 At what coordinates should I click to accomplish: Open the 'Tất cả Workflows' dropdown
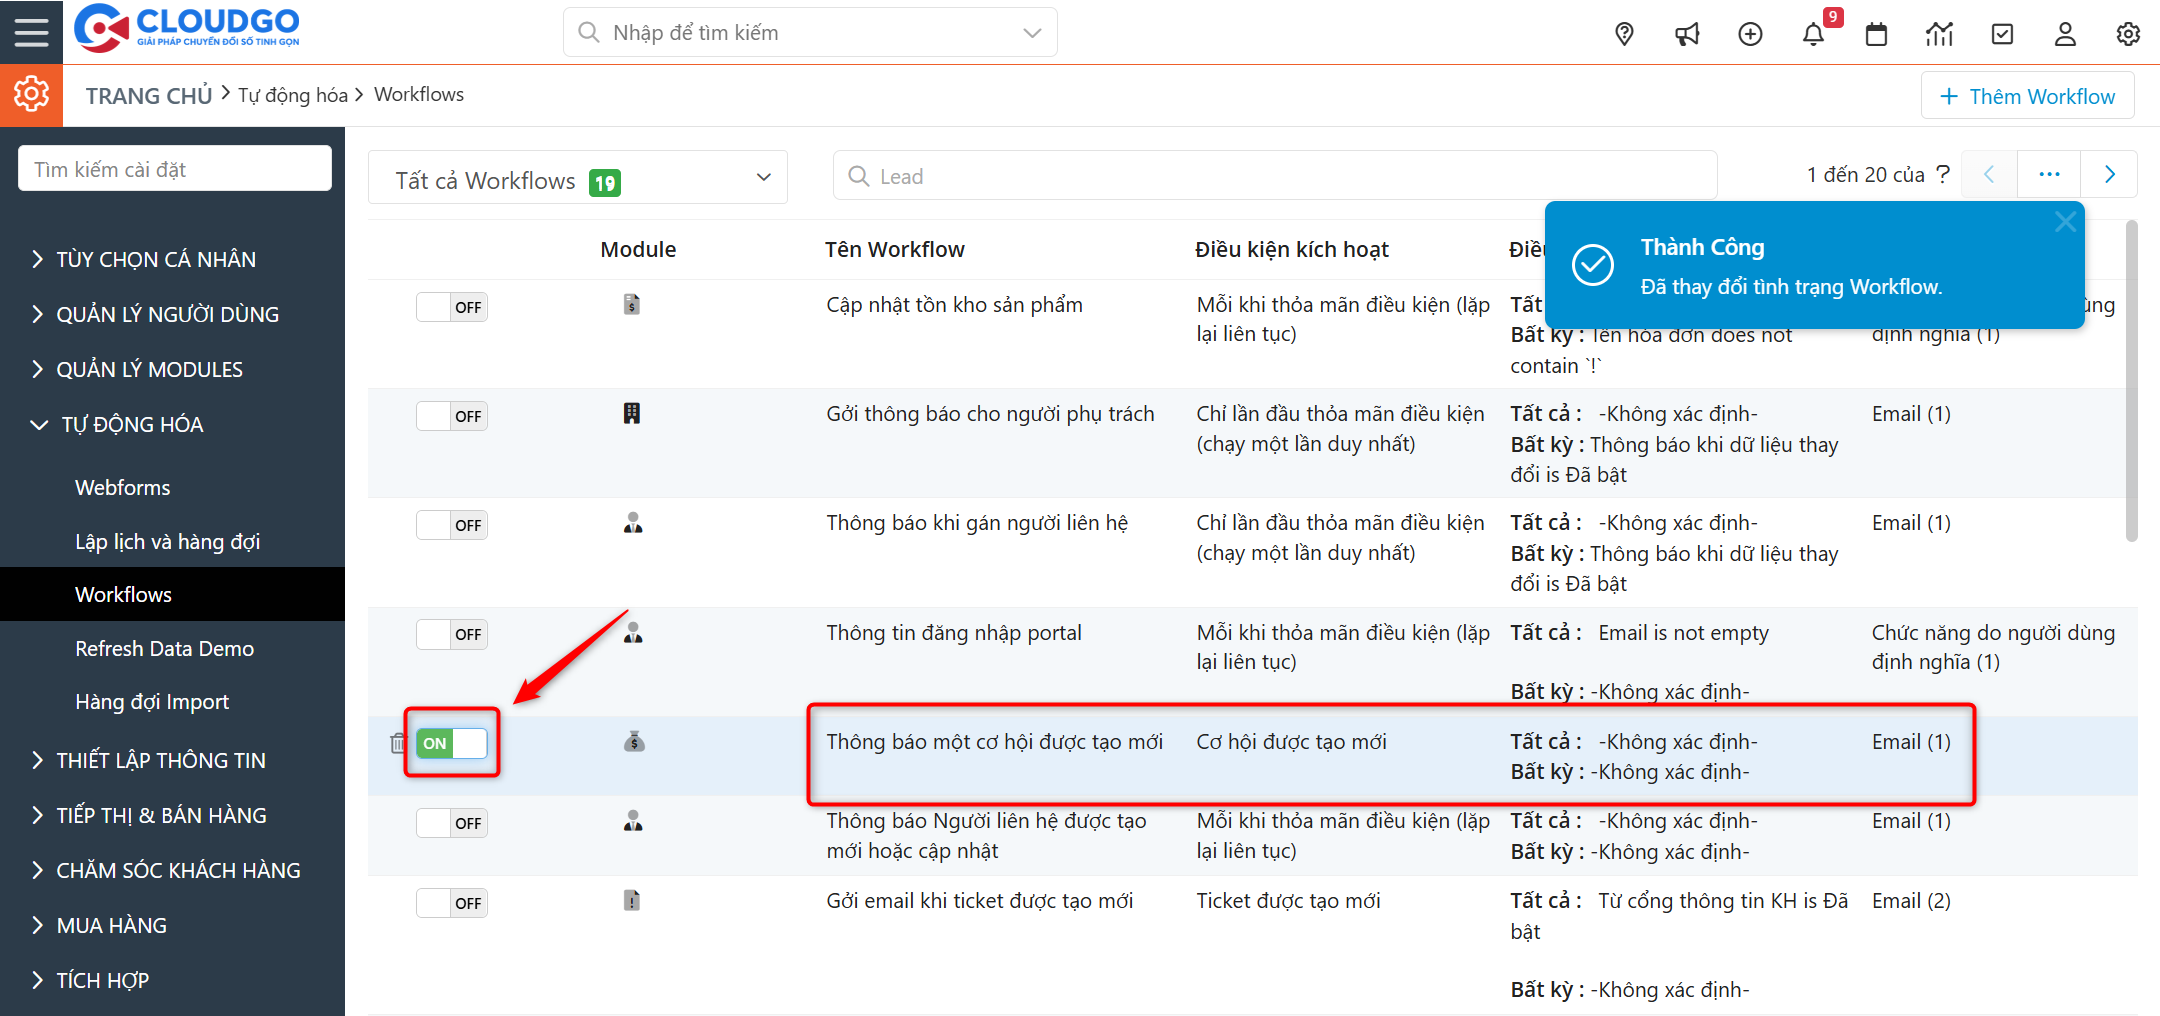[578, 178]
